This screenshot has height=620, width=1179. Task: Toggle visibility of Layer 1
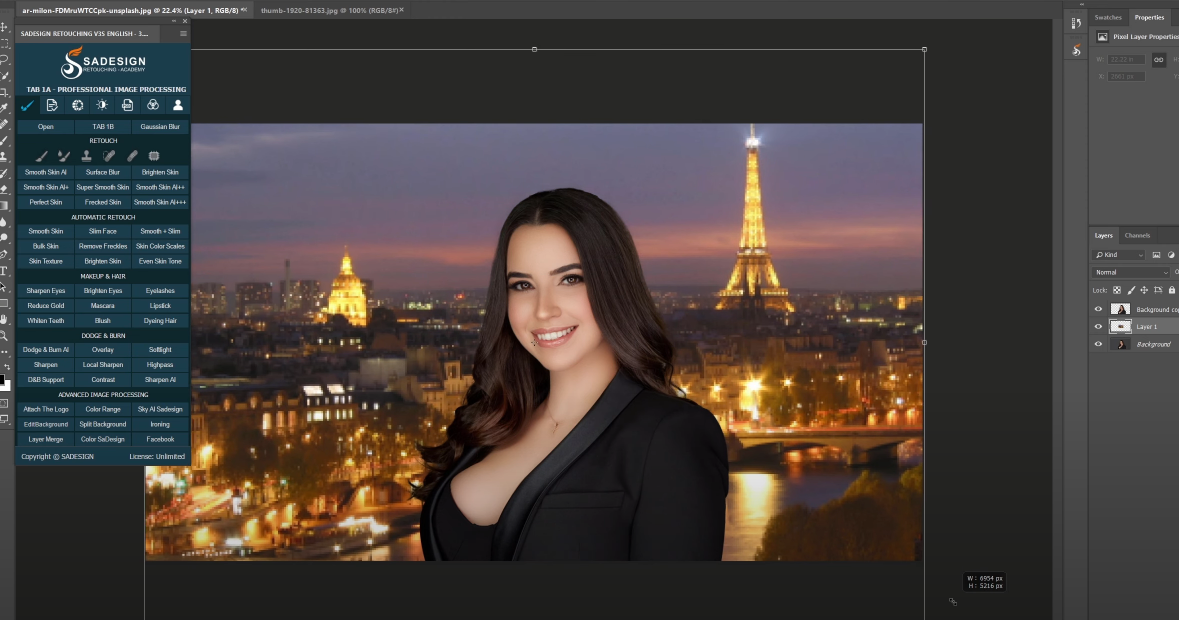1098,327
